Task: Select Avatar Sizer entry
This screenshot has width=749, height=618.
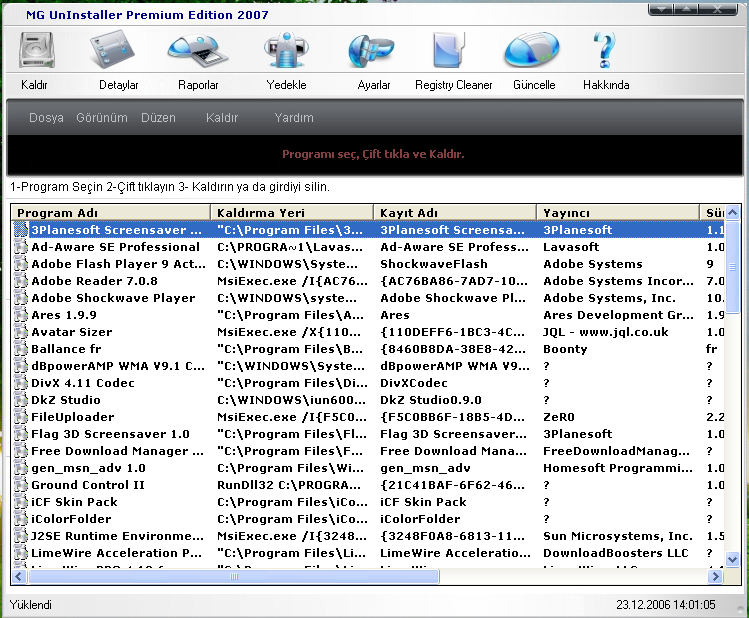Action: [x=368, y=332]
